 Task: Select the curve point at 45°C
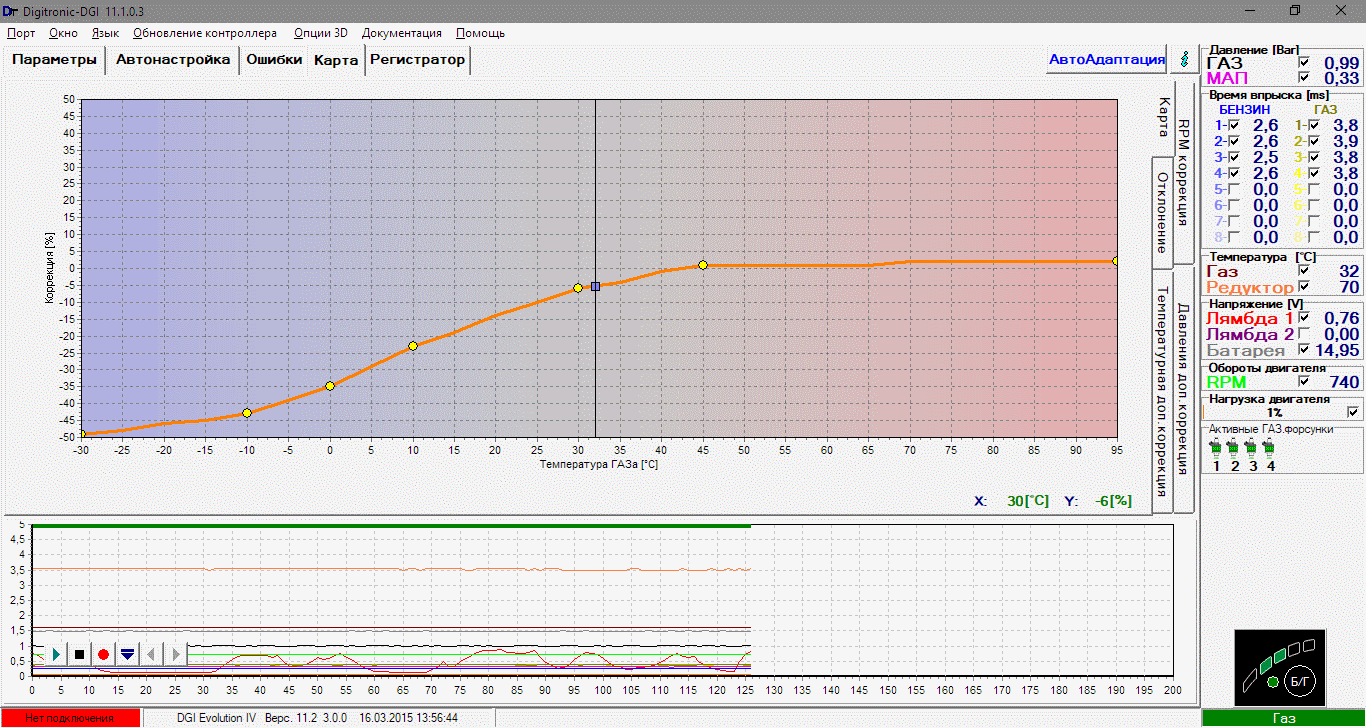tap(703, 265)
